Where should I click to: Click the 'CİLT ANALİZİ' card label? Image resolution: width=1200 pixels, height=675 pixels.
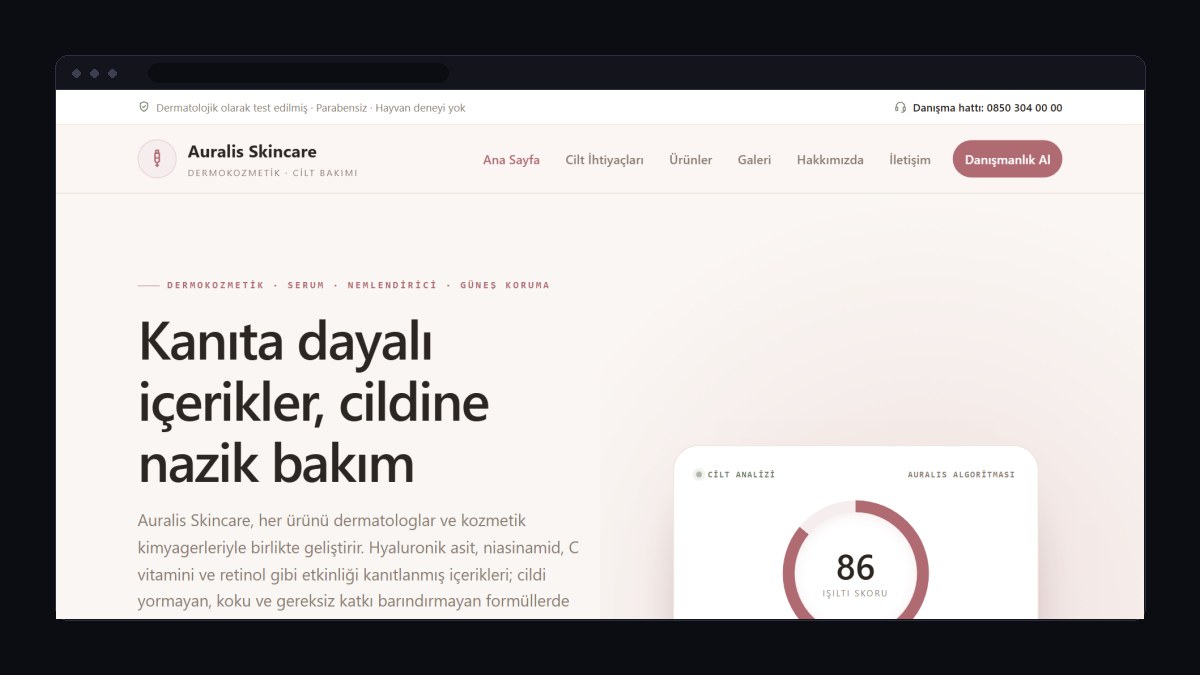point(741,474)
